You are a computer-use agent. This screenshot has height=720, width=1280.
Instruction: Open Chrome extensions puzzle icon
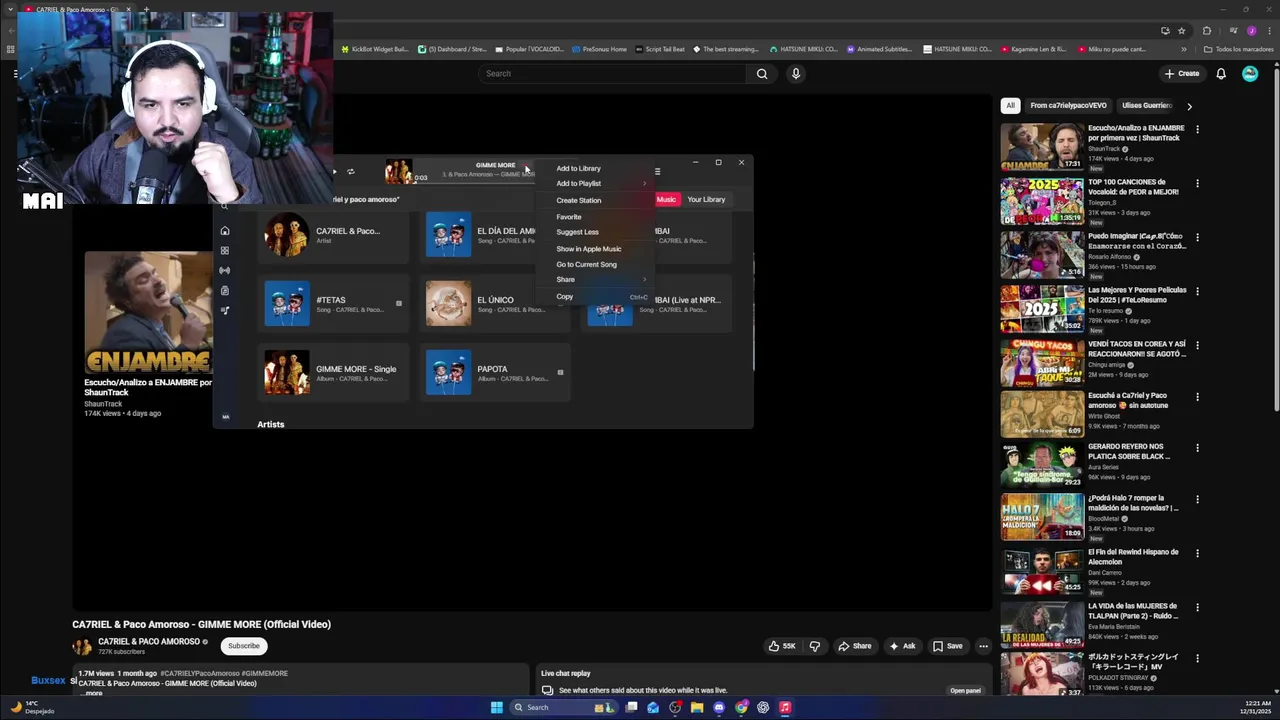point(1206,31)
